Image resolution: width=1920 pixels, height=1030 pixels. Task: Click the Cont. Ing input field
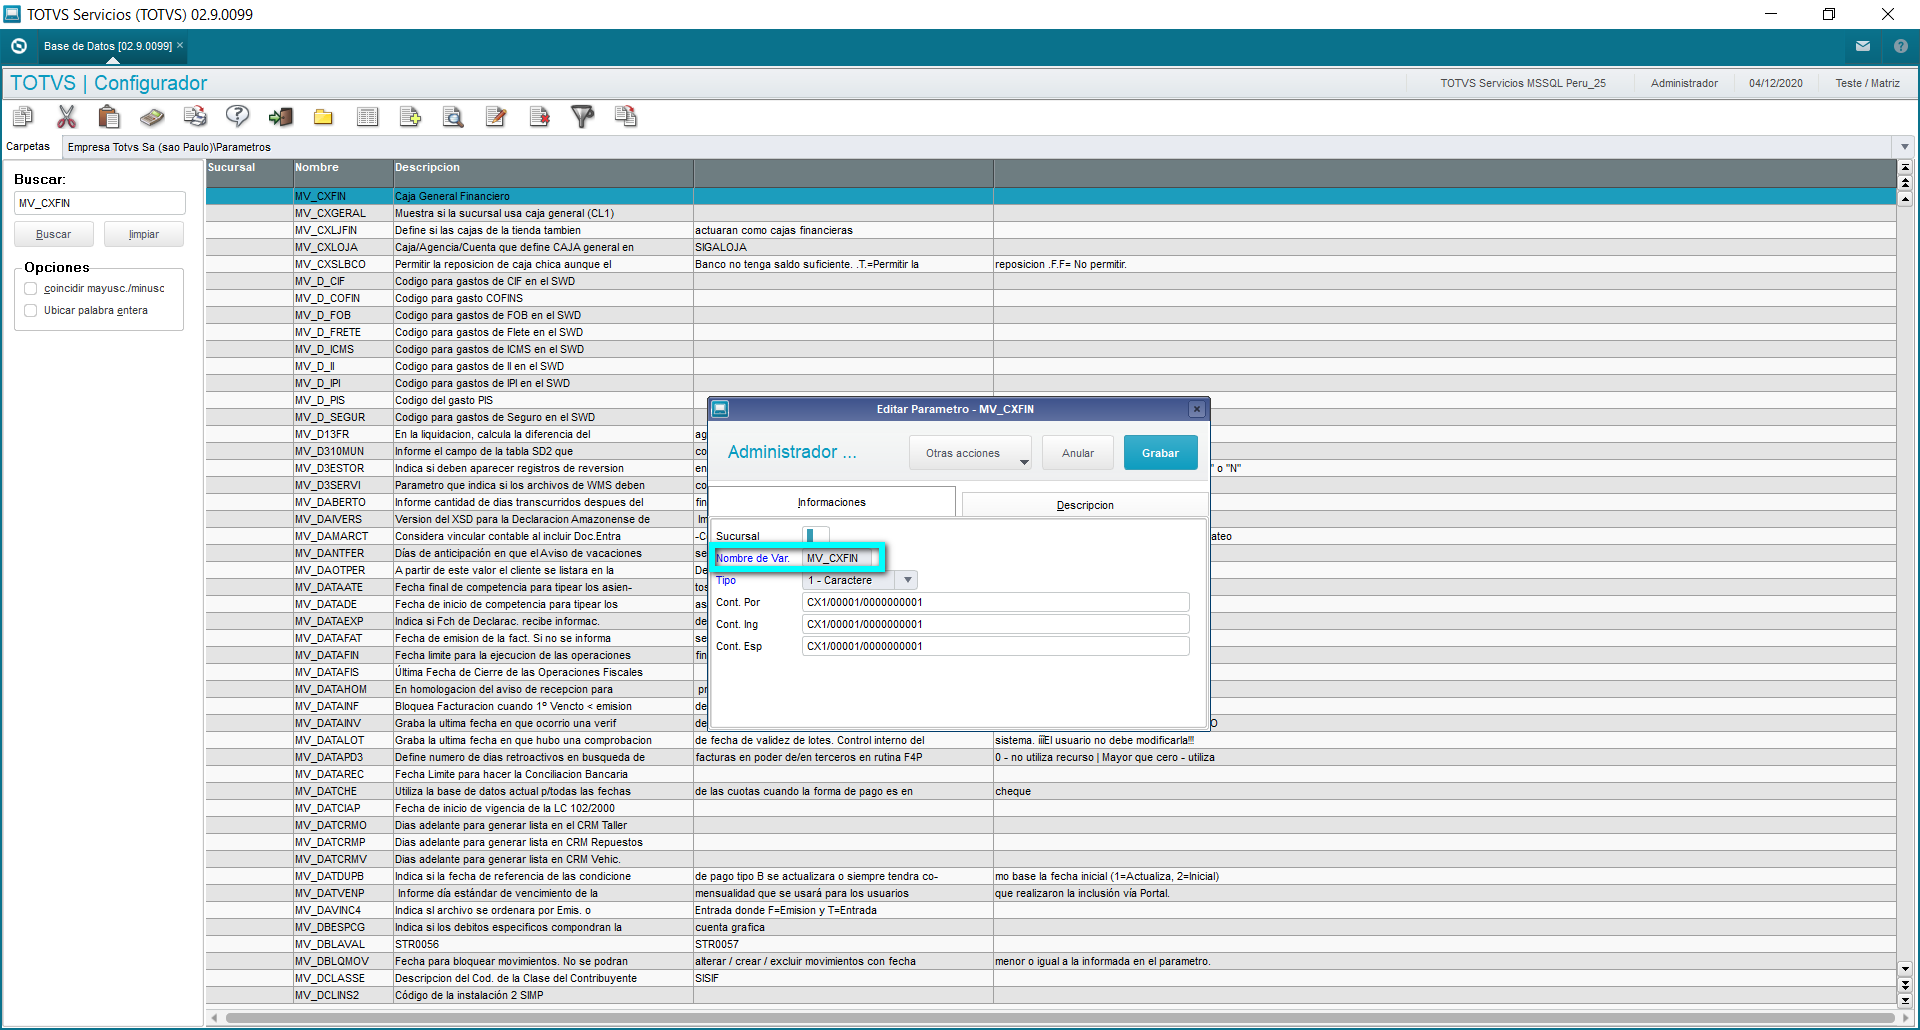click(996, 624)
